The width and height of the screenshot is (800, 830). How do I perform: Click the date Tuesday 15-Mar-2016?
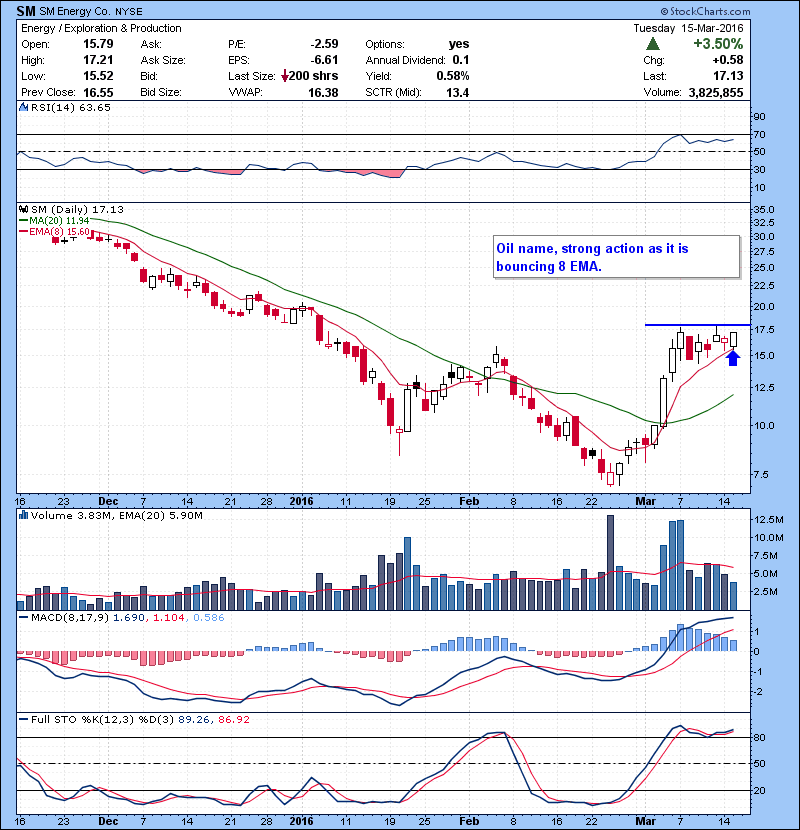(688, 28)
